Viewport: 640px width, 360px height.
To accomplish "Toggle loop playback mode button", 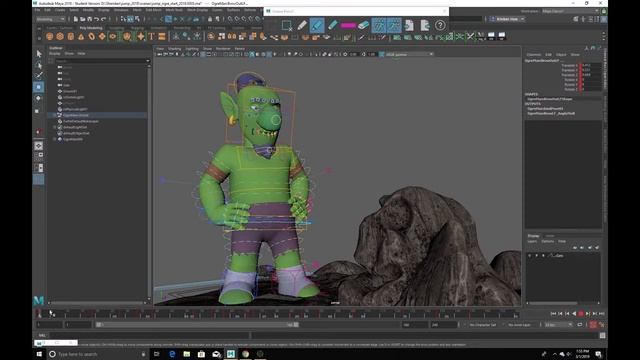I will 580,325.
